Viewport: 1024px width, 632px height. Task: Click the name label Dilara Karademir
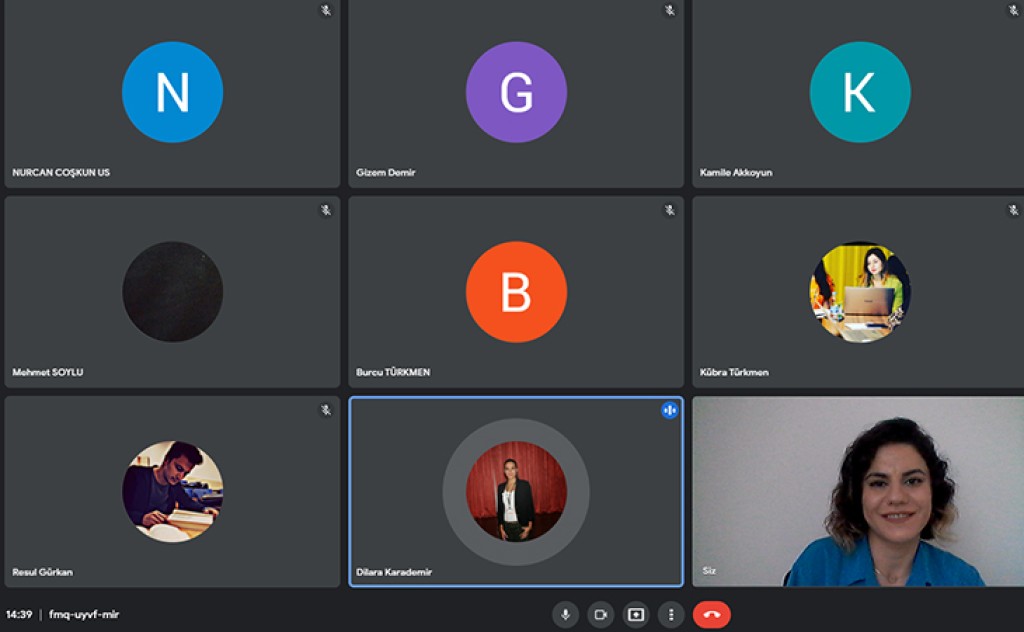[394, 572]
